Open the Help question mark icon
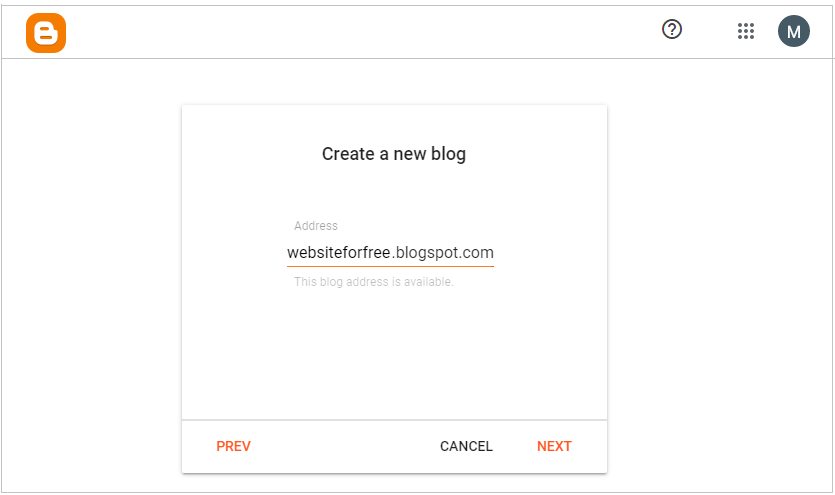 click(x=672, y=29)
